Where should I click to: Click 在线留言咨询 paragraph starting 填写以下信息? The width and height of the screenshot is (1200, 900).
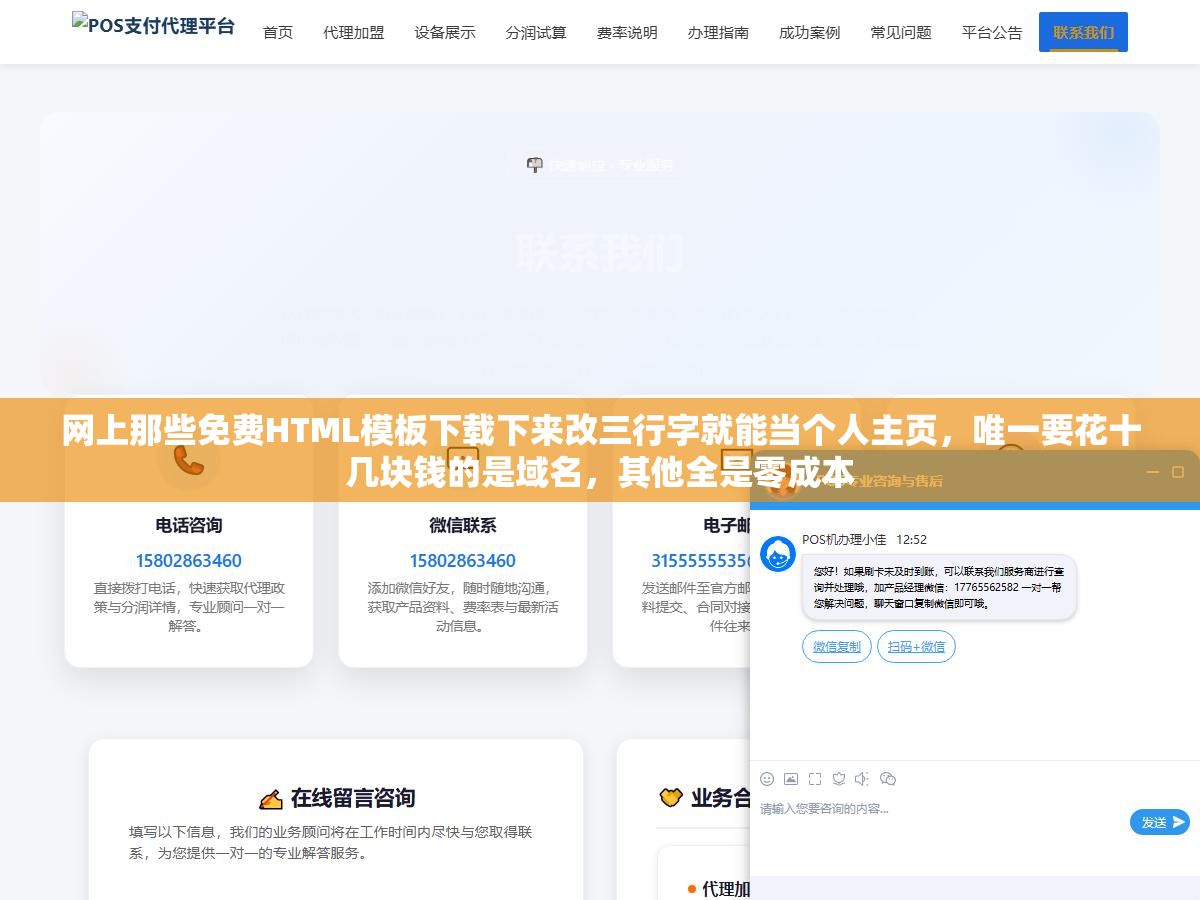click(x=330, y=842)
